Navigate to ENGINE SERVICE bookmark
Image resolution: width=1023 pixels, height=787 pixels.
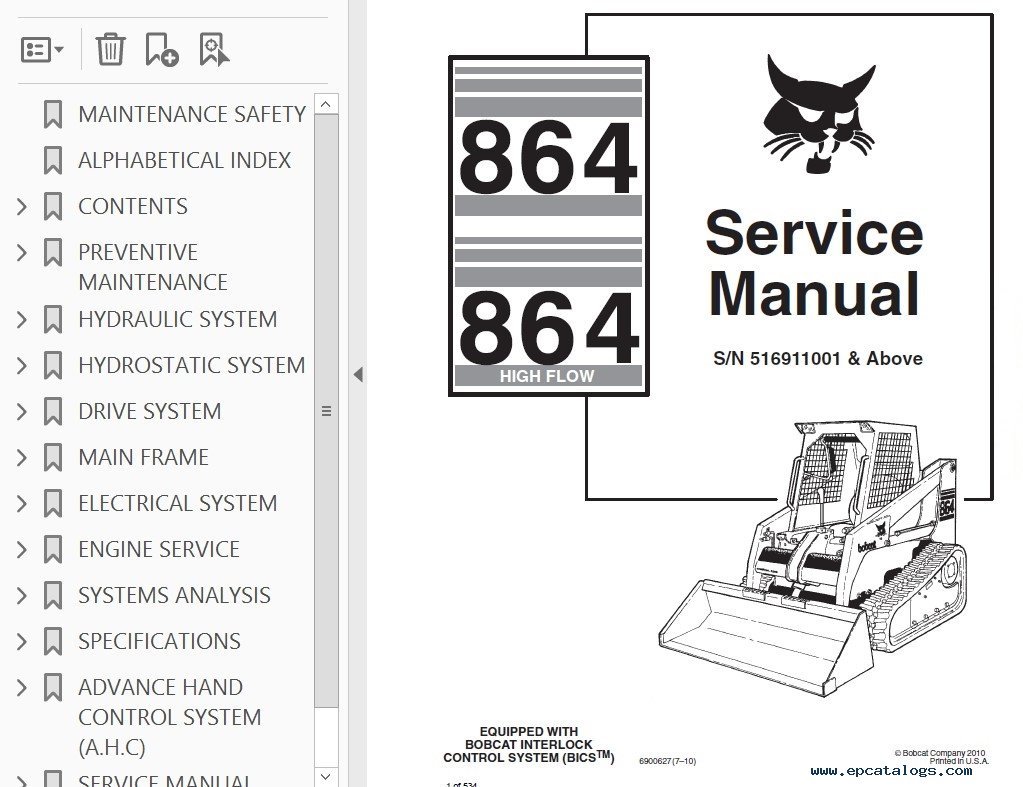coord(159,549)
